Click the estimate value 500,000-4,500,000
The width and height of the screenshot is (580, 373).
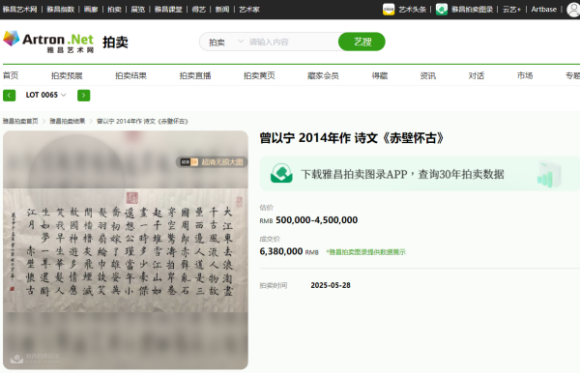click(317, 220)
